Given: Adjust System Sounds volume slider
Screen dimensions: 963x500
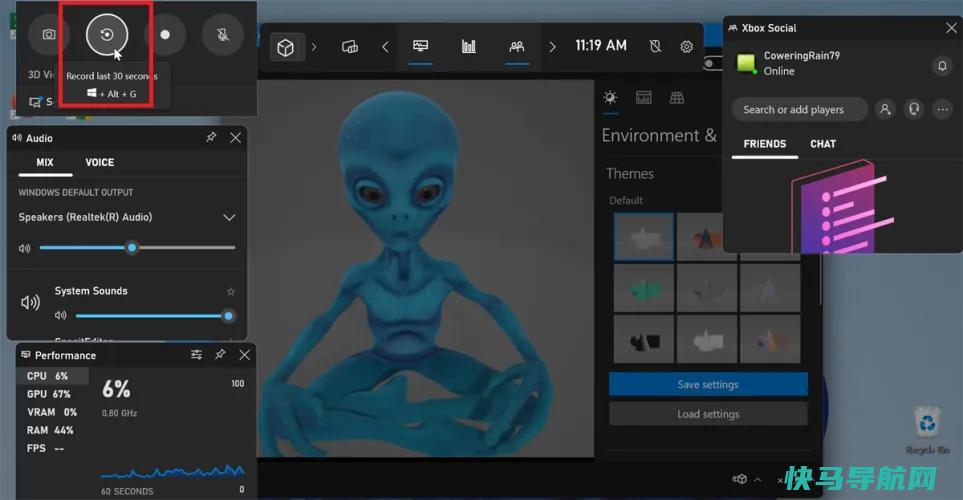Looking at the screenshot, I should 153,316.
